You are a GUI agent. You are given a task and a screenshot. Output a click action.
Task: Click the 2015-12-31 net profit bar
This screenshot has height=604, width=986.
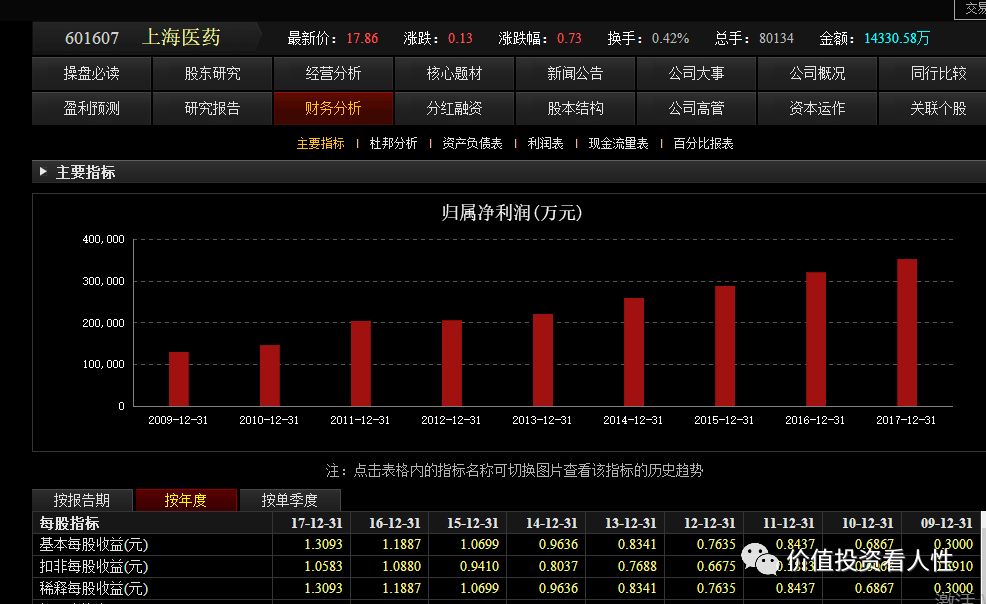click(725, 346)
